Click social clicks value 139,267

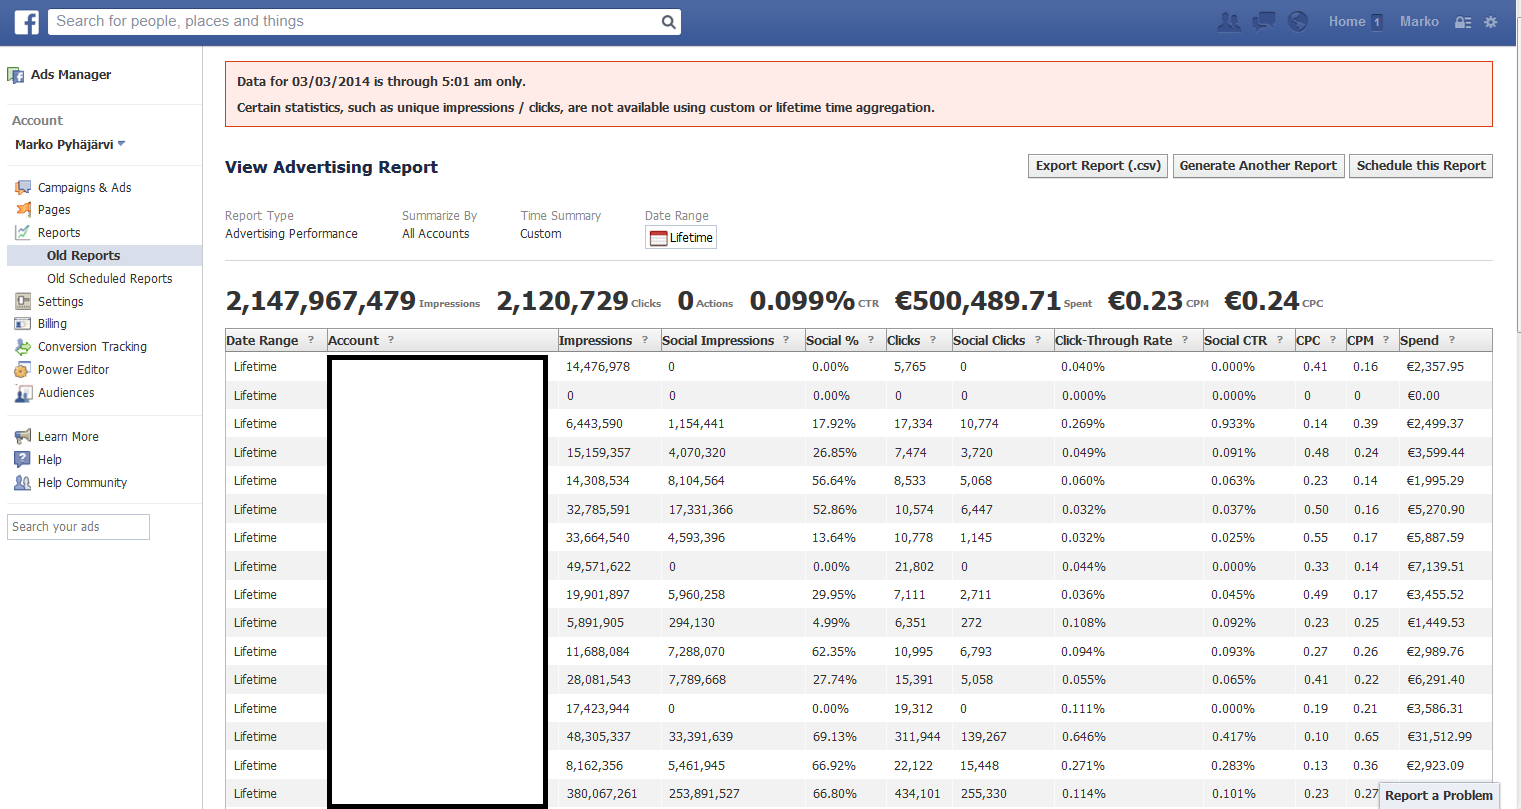983,737
